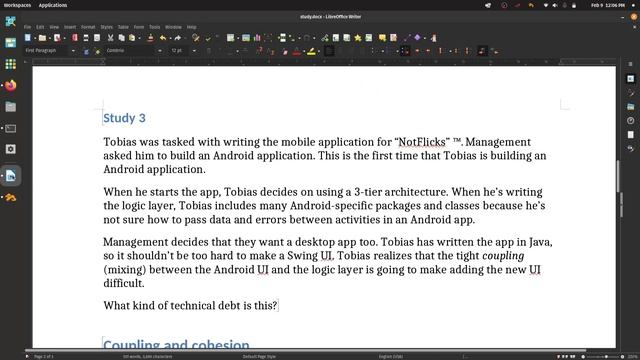Click Track Changes icon
The width and height of the screenshot is (640, 360).
click(393, 38)
